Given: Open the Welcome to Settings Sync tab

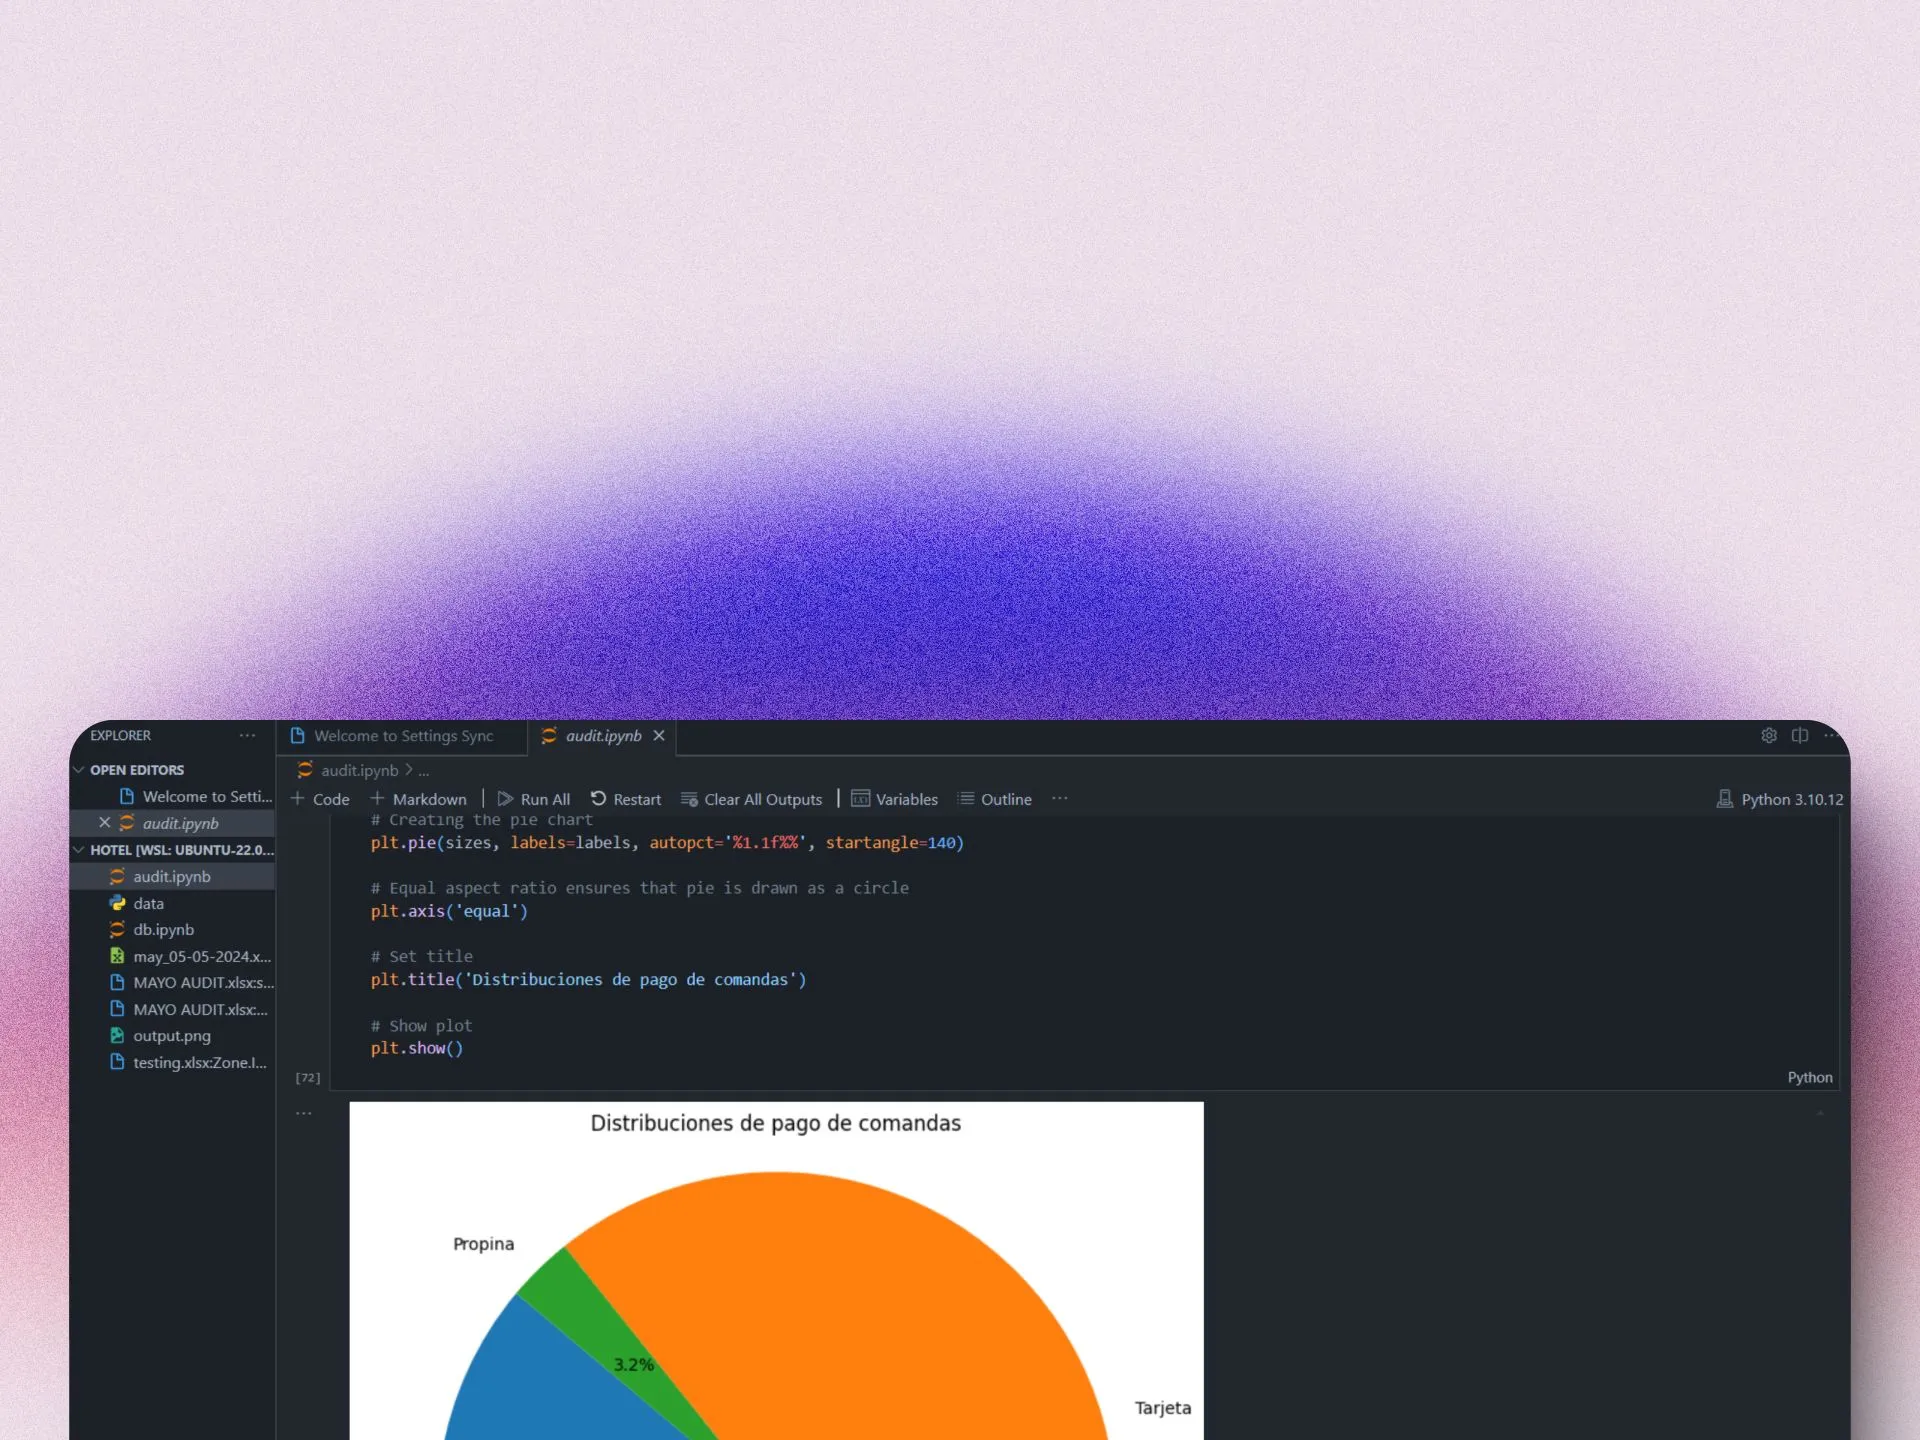Looking at the screenshot, I should [399, 735].
